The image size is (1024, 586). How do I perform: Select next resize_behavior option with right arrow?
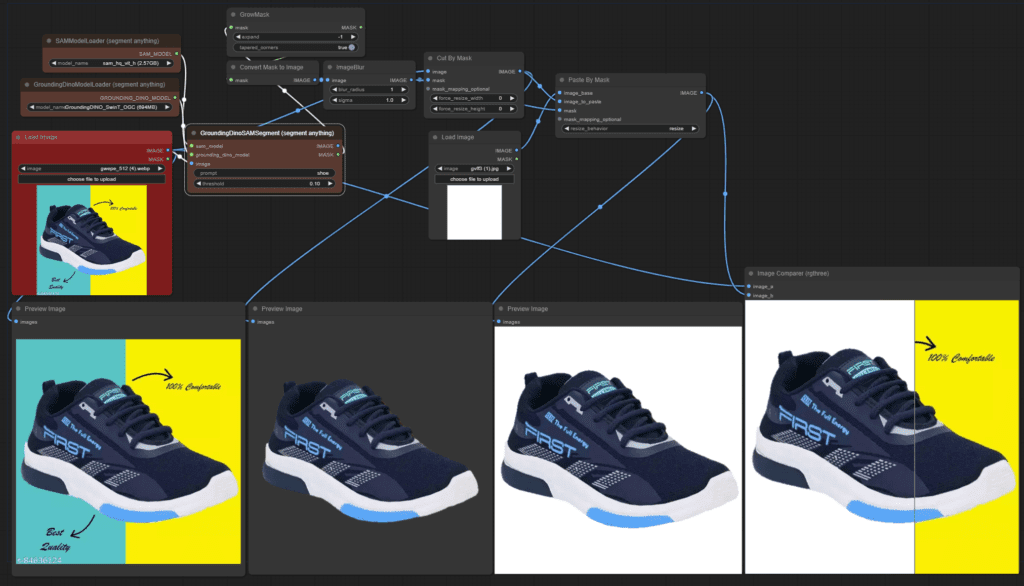coord(693,129)
